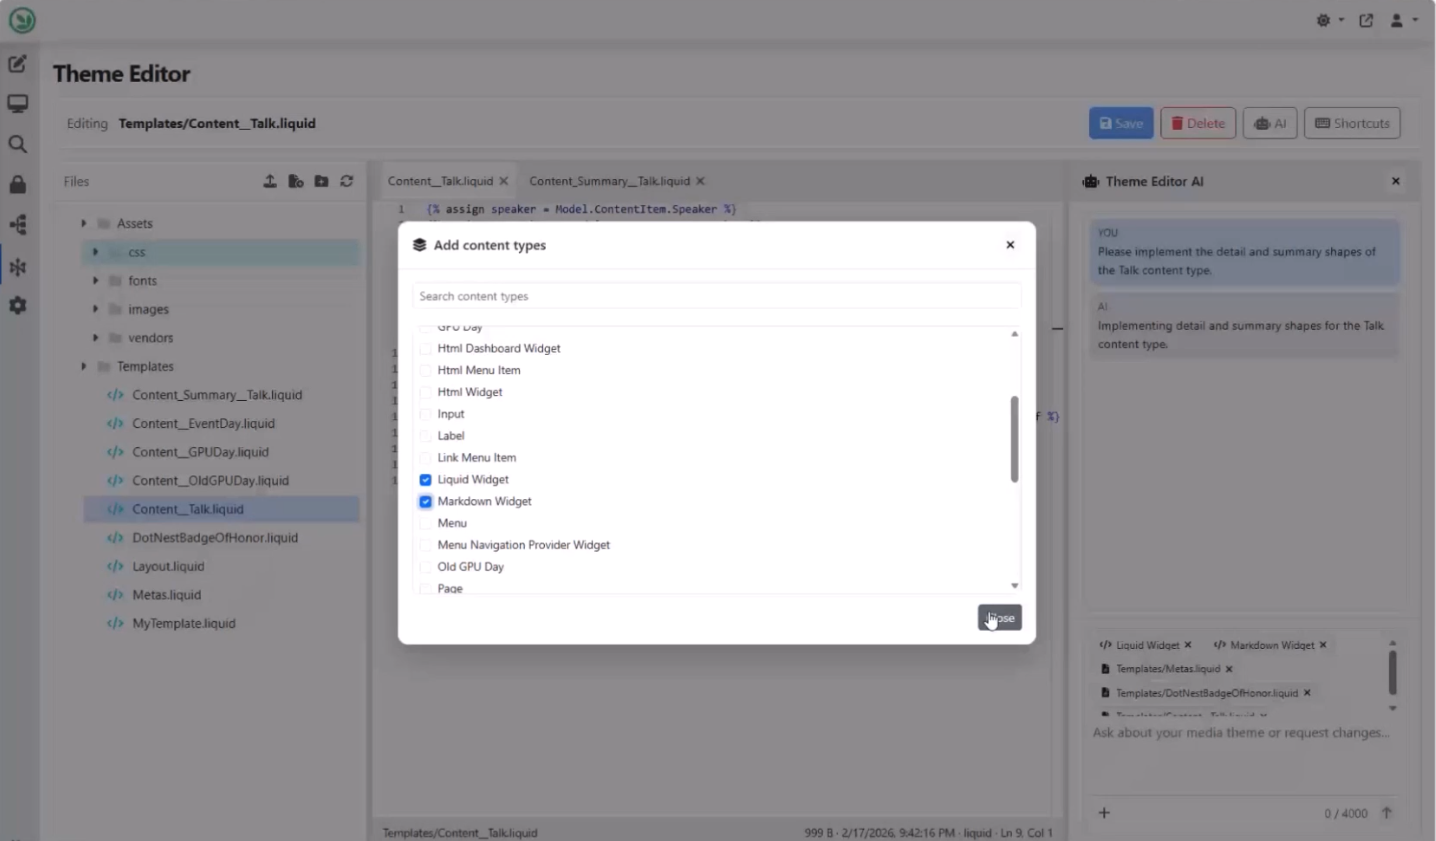Screen dimensions: 1436x841
Task: Open the settings gear dropdown in top bar
Action: point(1330,20)
